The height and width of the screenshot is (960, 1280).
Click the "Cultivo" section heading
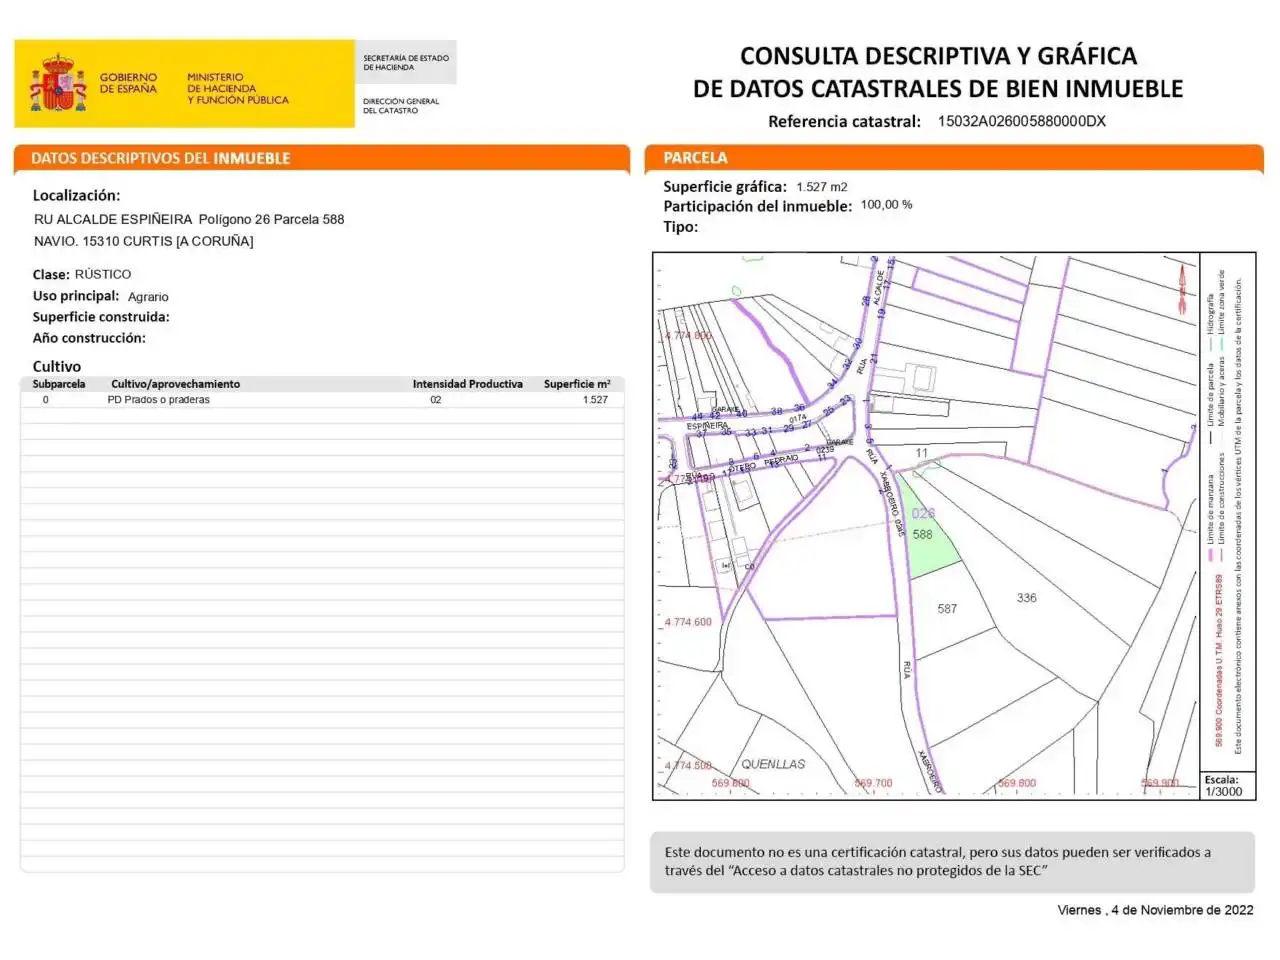pos(56,366)
